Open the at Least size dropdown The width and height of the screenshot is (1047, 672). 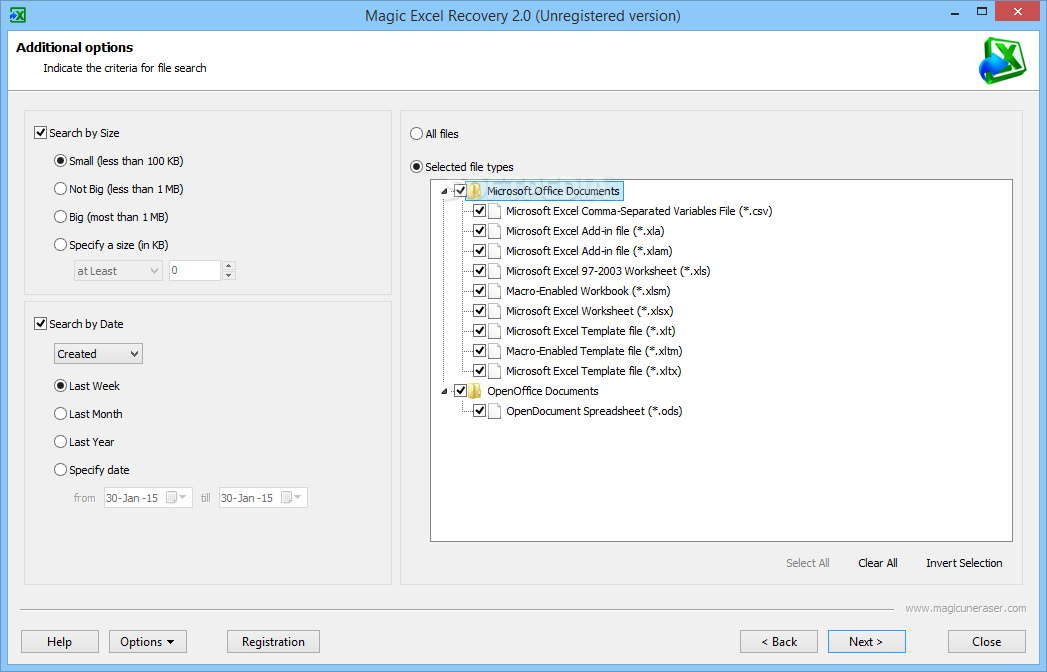click(x=118, y=271)
